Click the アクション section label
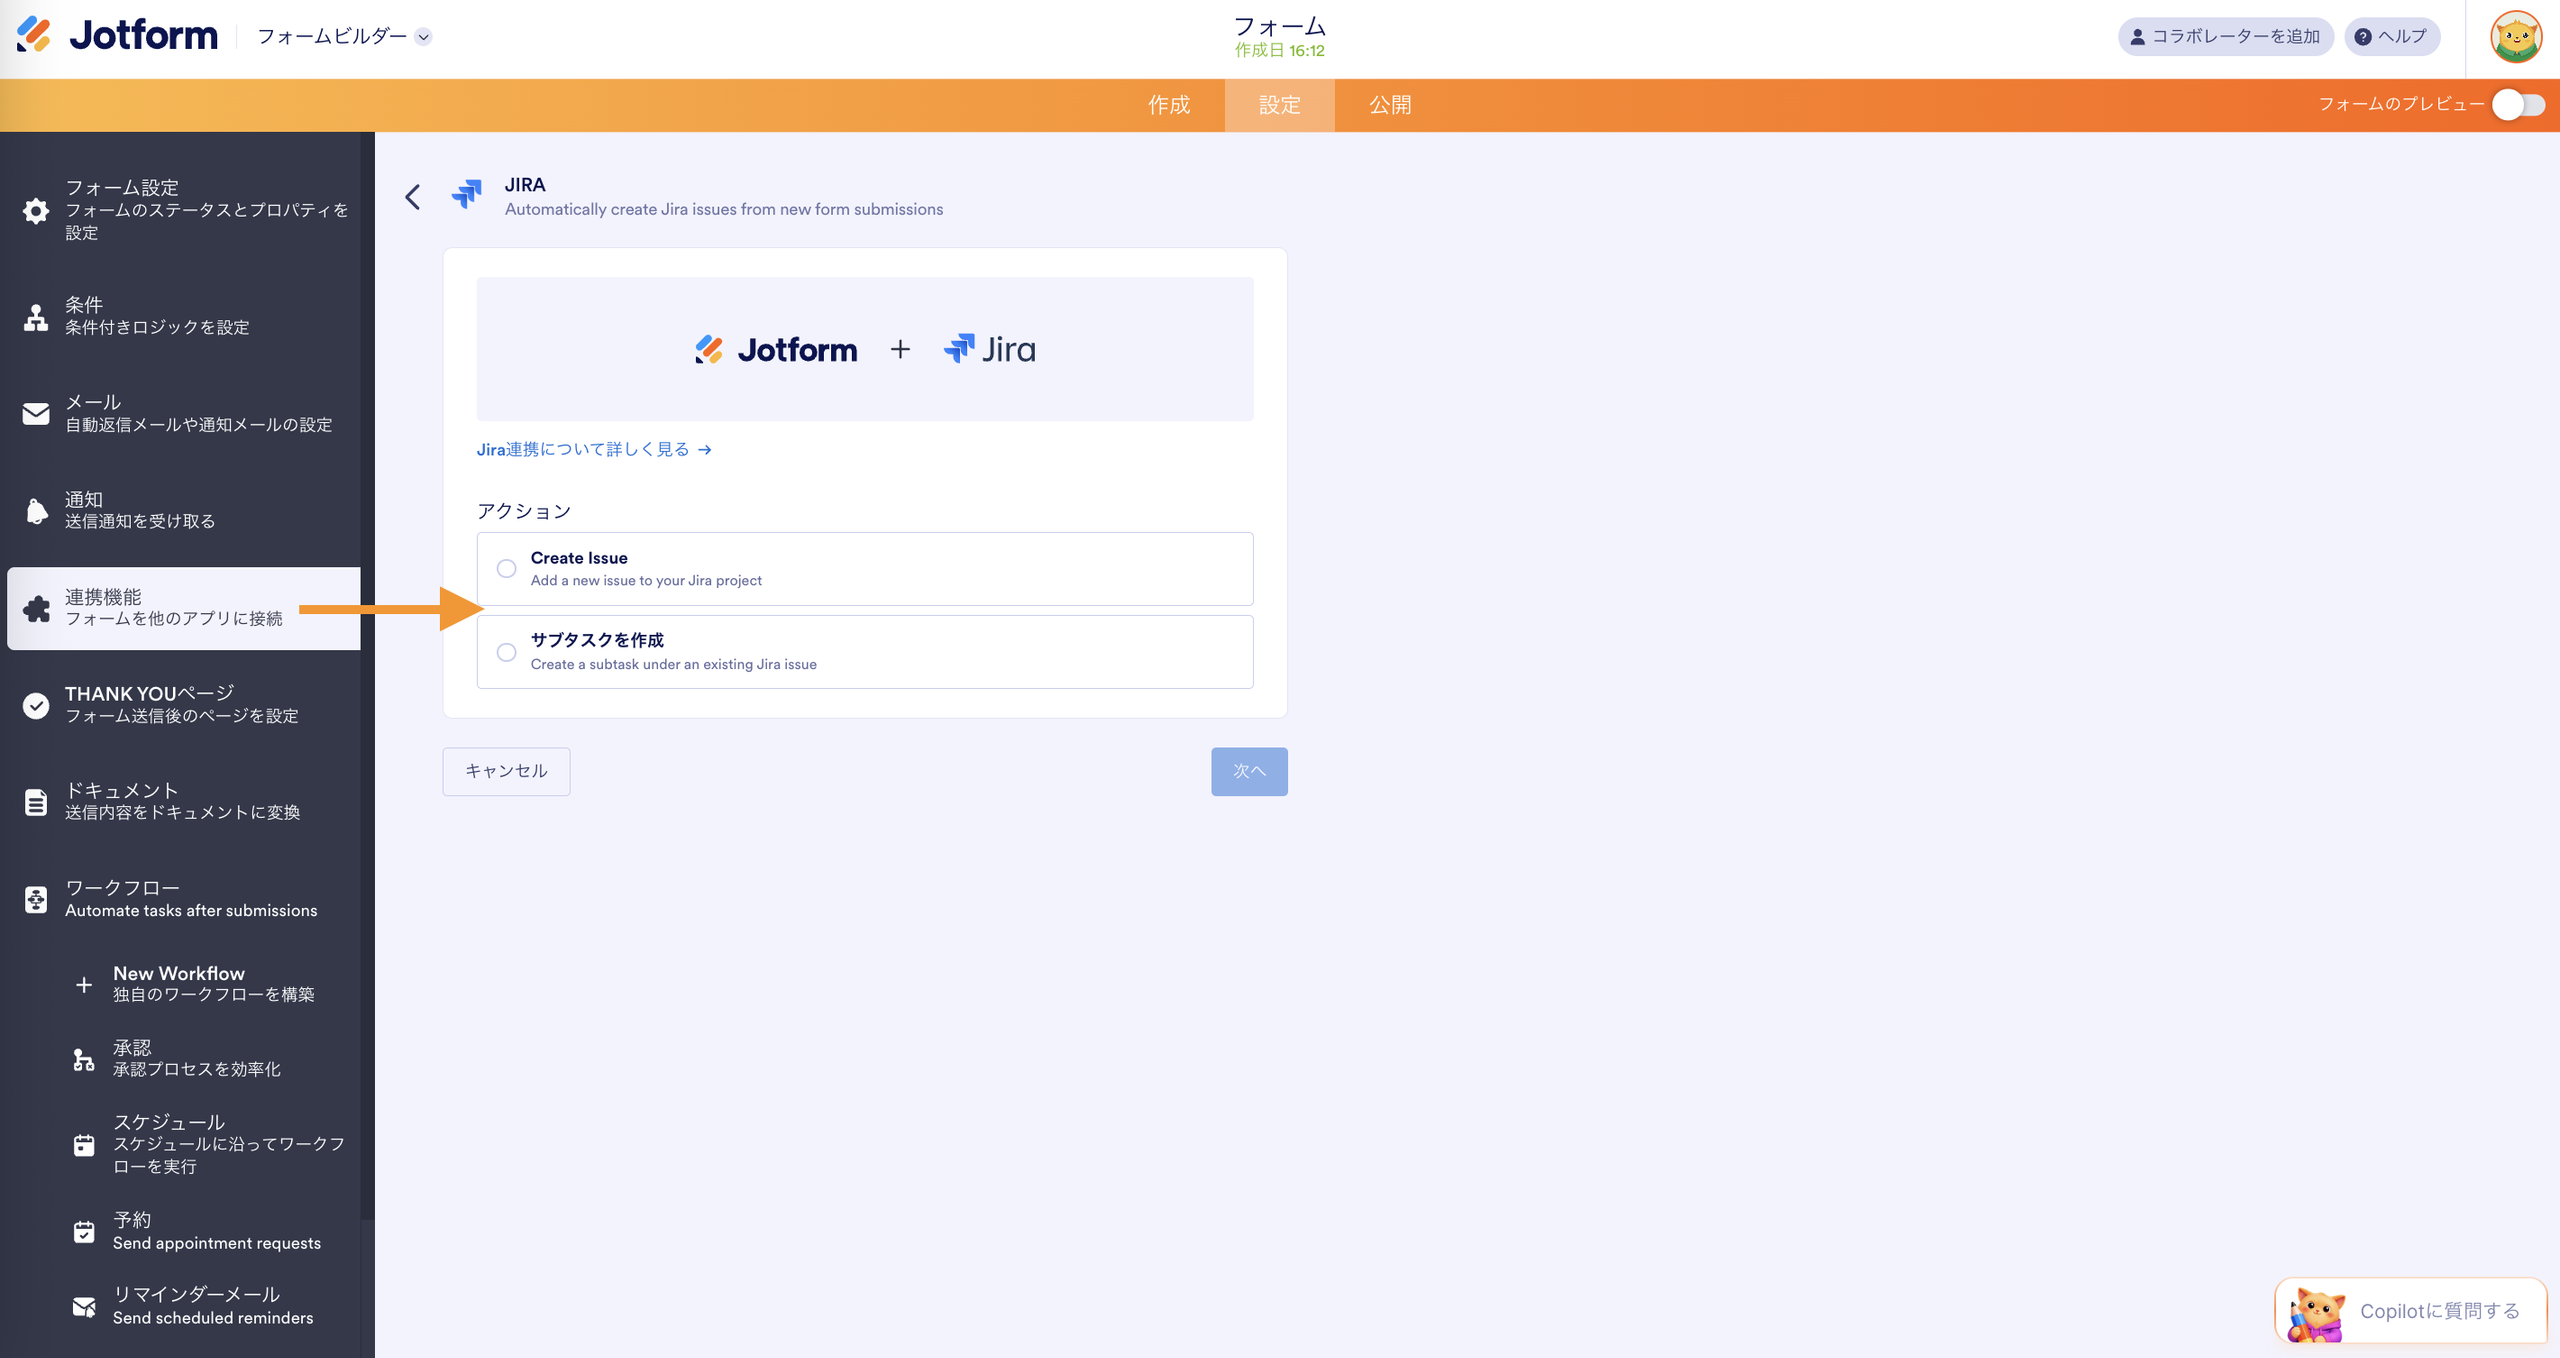Image resolution: width=2560 pixels, height=1358 pixels. point(524,511)
